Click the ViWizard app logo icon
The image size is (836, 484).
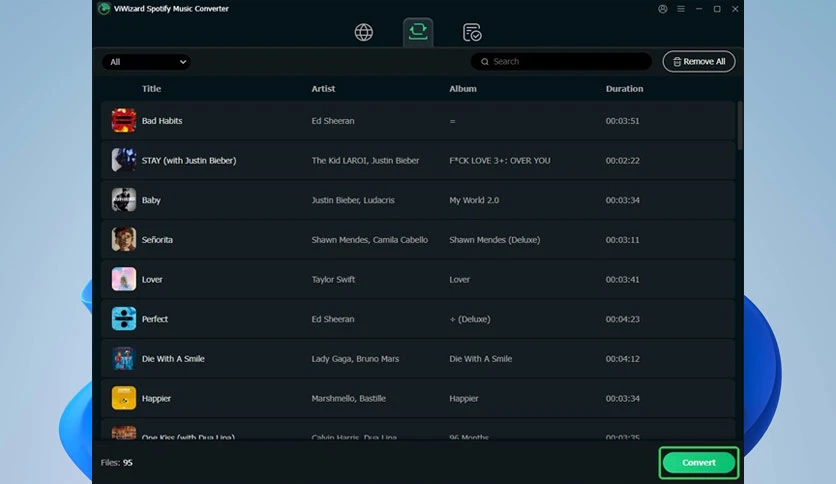point(104,9)
